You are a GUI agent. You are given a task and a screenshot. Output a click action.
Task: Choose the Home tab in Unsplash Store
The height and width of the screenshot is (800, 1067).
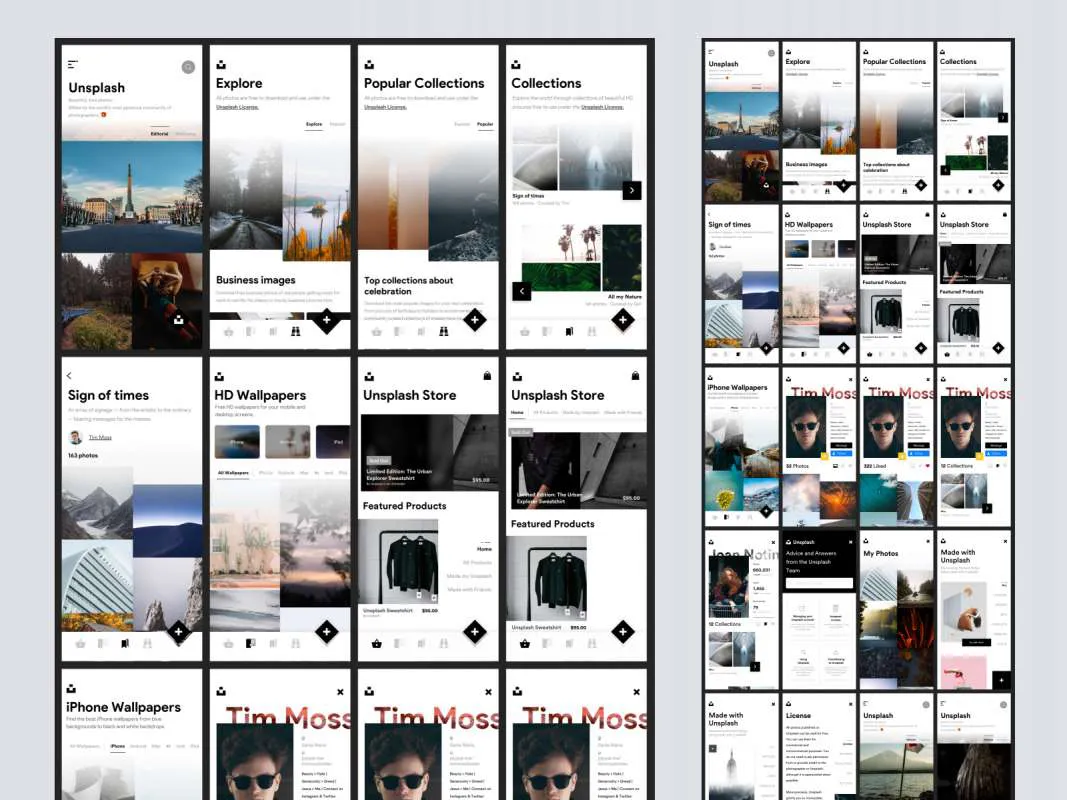point(518,412)
